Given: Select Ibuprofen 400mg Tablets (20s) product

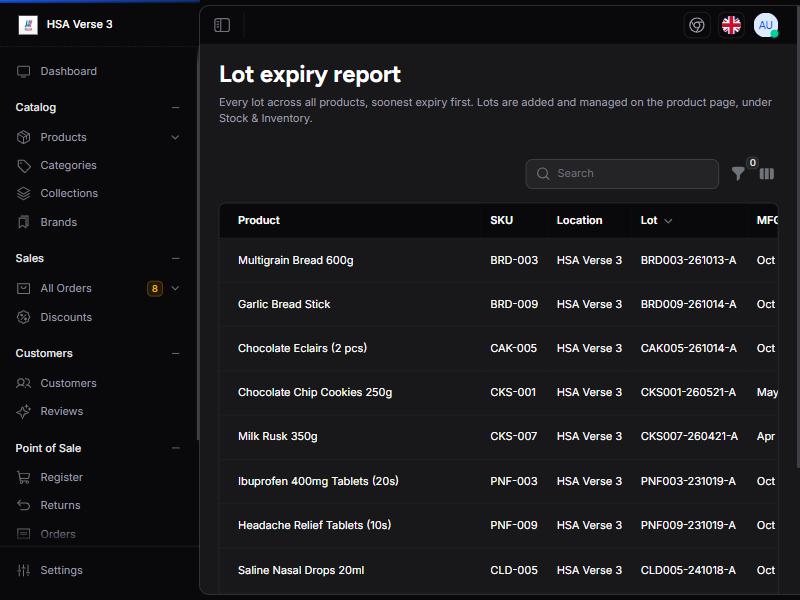Looking at the screenshot, I should (318, 481).
